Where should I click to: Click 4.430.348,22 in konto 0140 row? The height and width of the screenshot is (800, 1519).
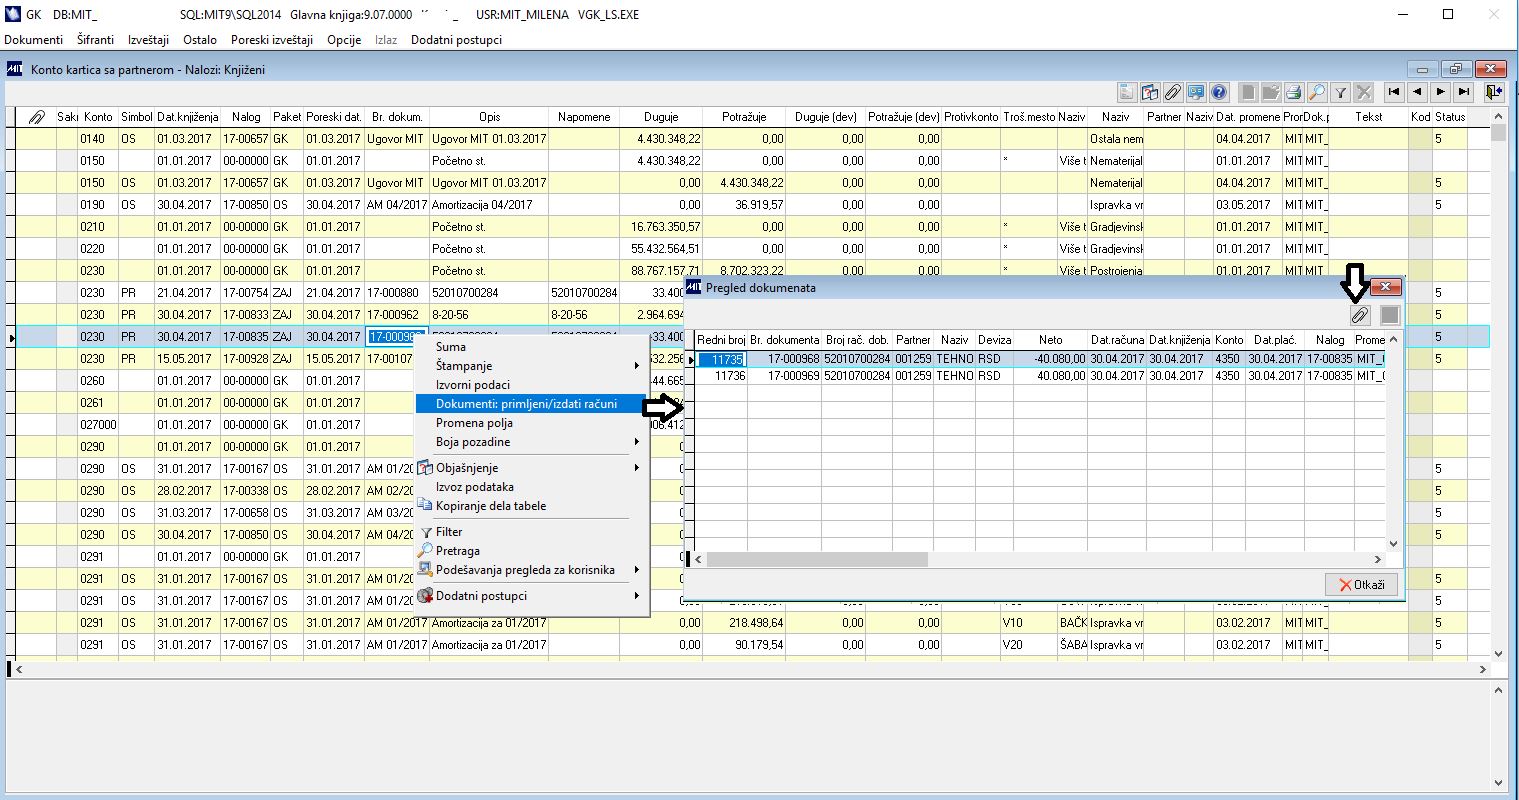click(661, 139)
